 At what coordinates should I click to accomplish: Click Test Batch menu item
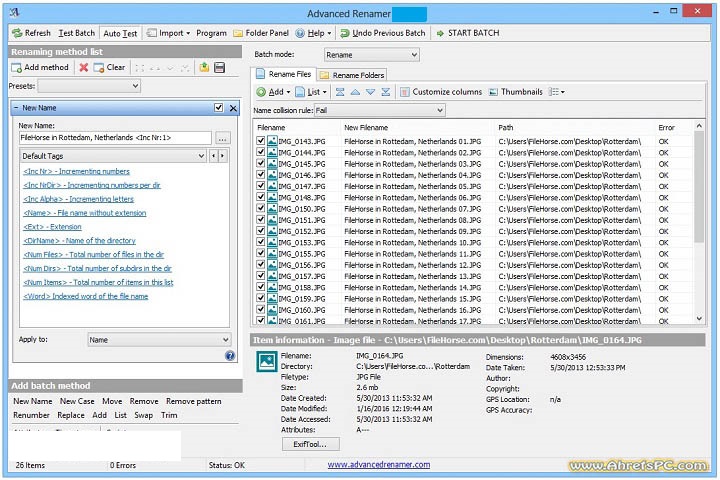(x=76, y=33)
